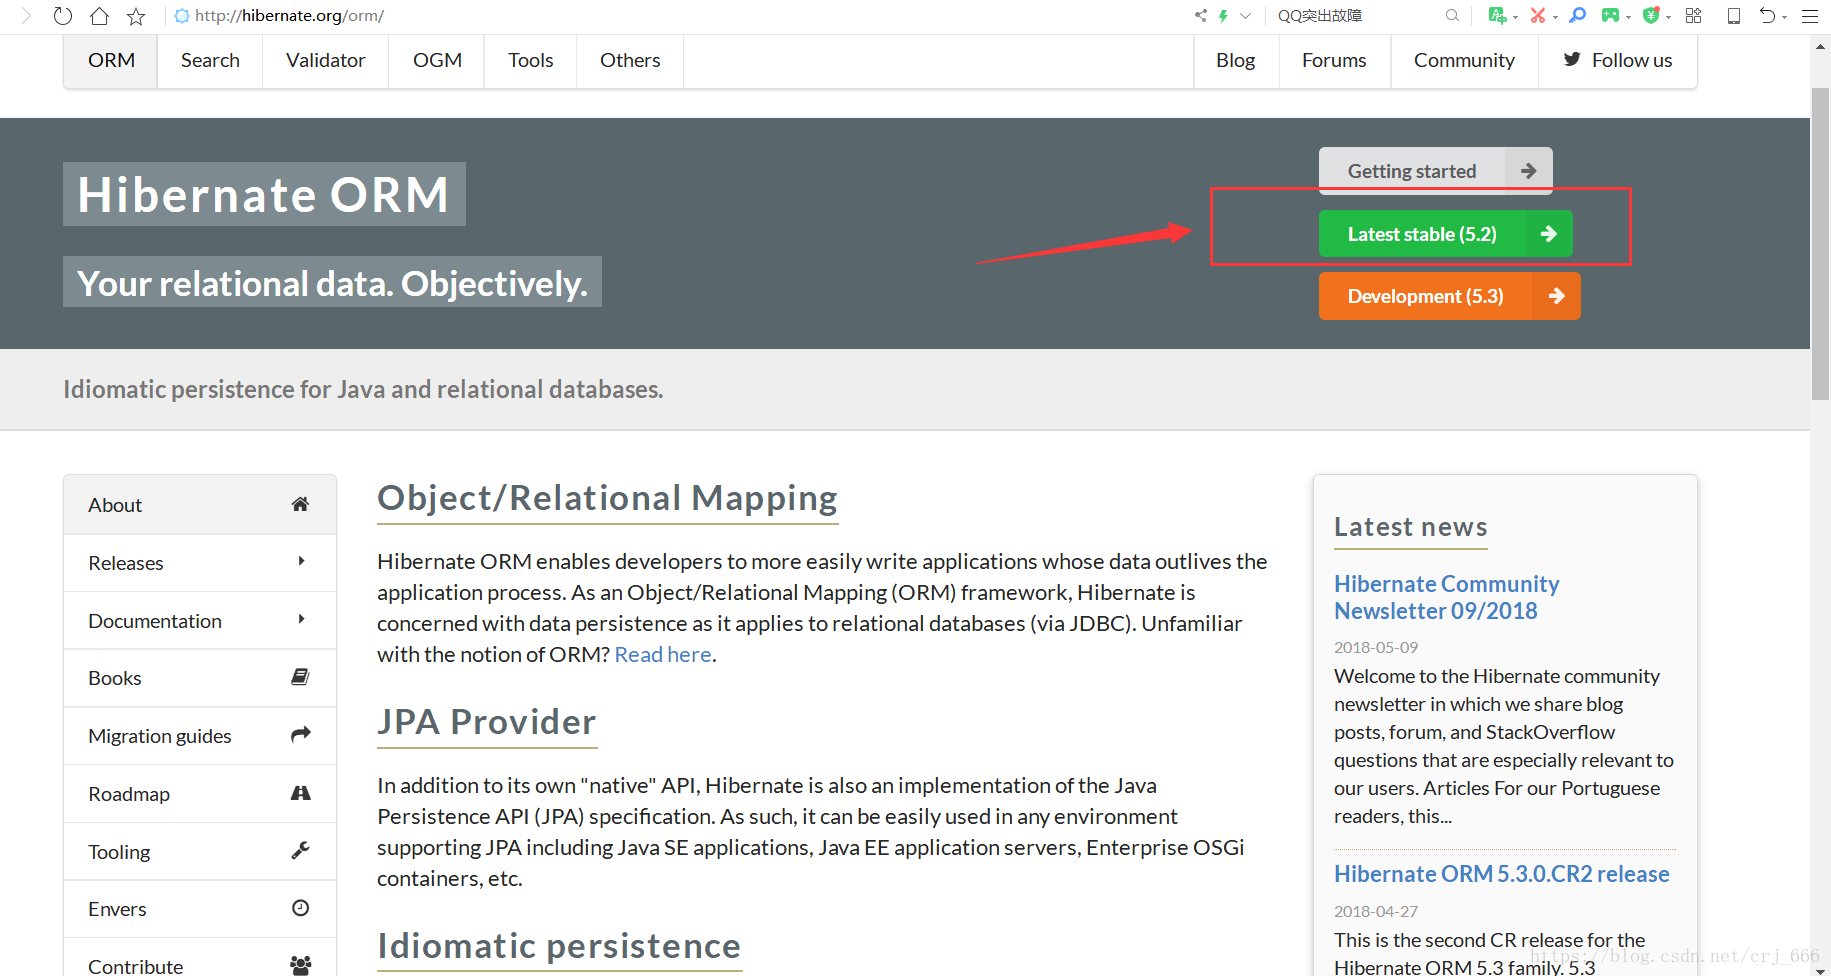Screen dimensions: 1831x976
Task: Go to browser home page icon
Action: coord(99,16)
